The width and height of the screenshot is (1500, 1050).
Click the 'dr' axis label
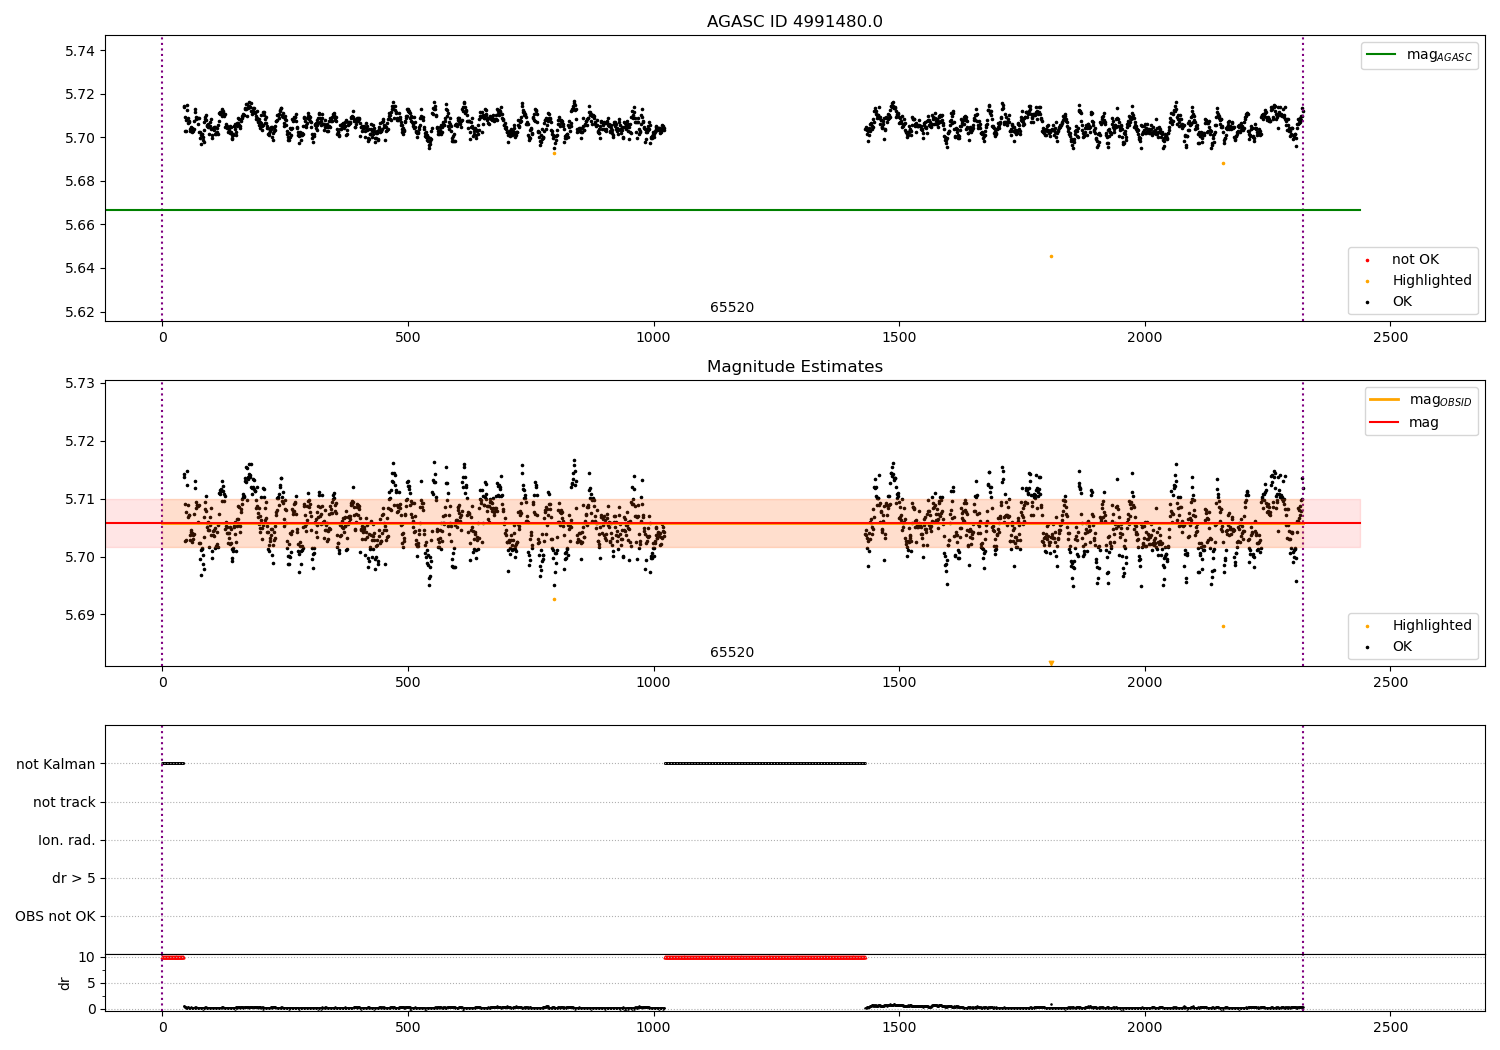65,983
